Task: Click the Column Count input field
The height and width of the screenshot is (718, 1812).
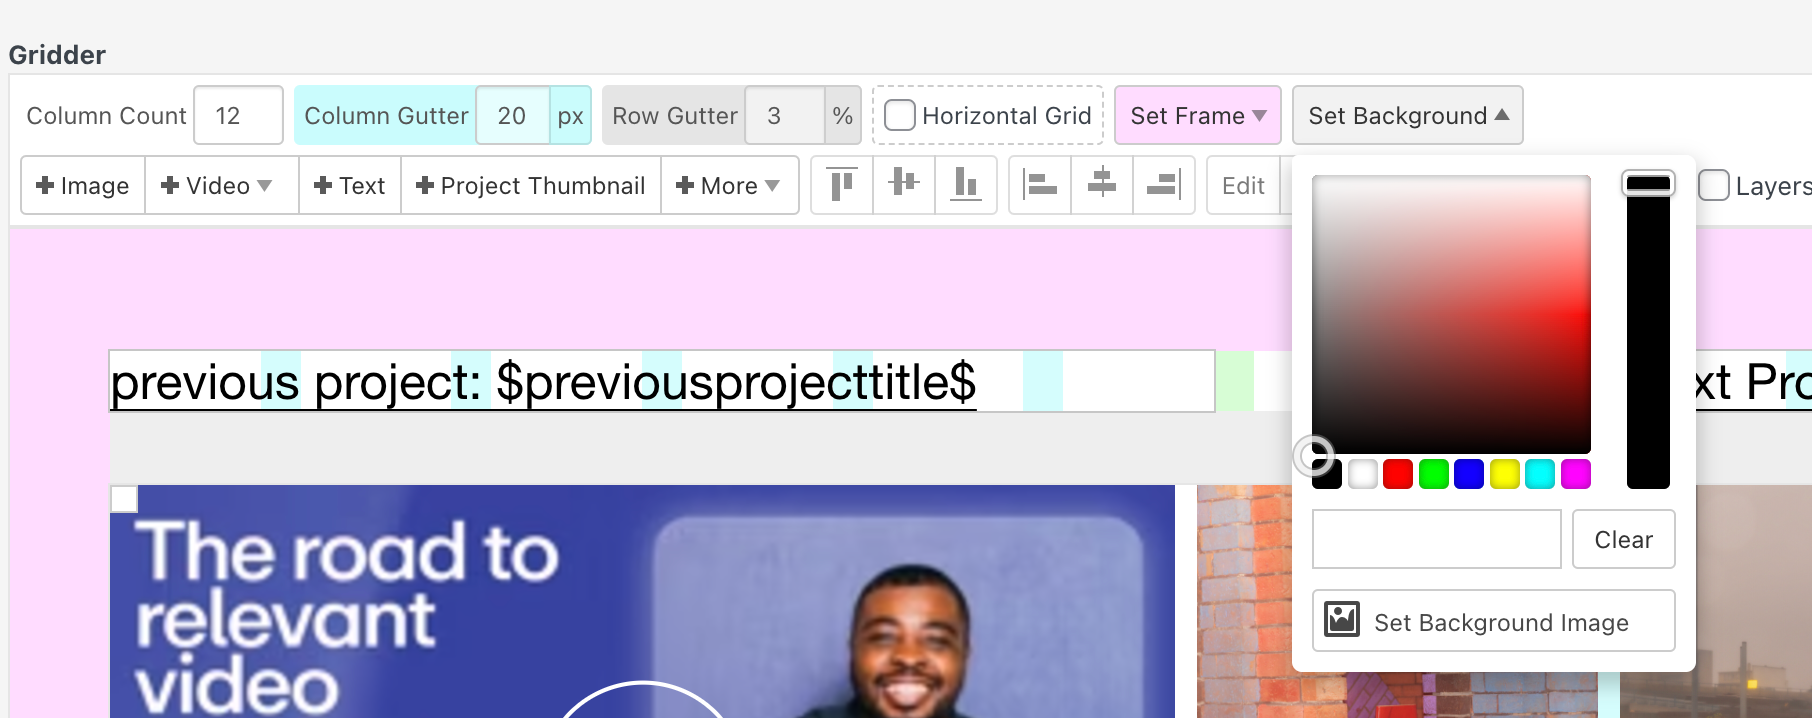Action: pos(238,116)
